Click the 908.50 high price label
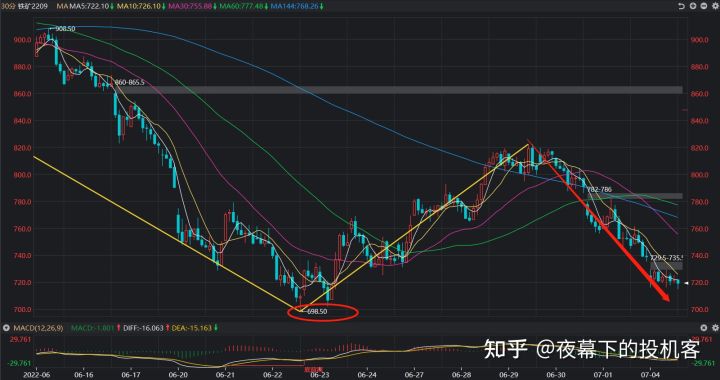 pyautogui.click(x=65, y=28)
